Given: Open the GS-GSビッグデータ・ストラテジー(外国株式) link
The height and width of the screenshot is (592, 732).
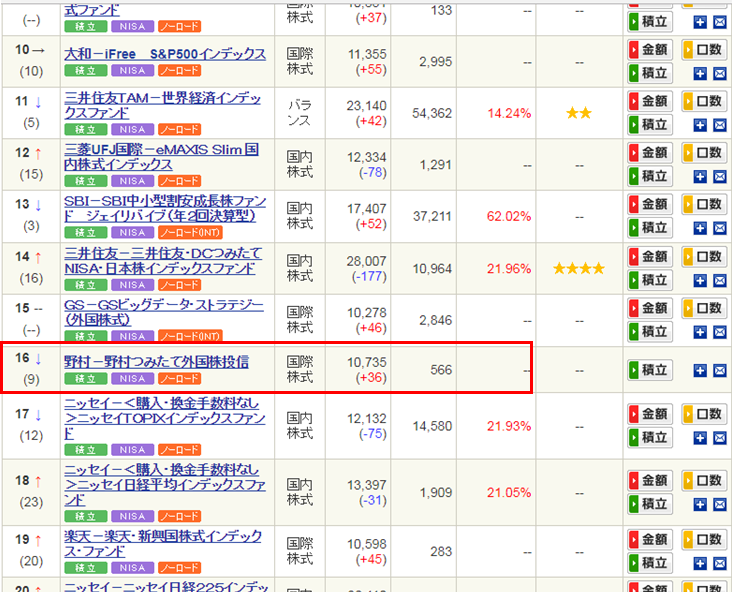Looking at the screenshot, I should tap(164, 312).
